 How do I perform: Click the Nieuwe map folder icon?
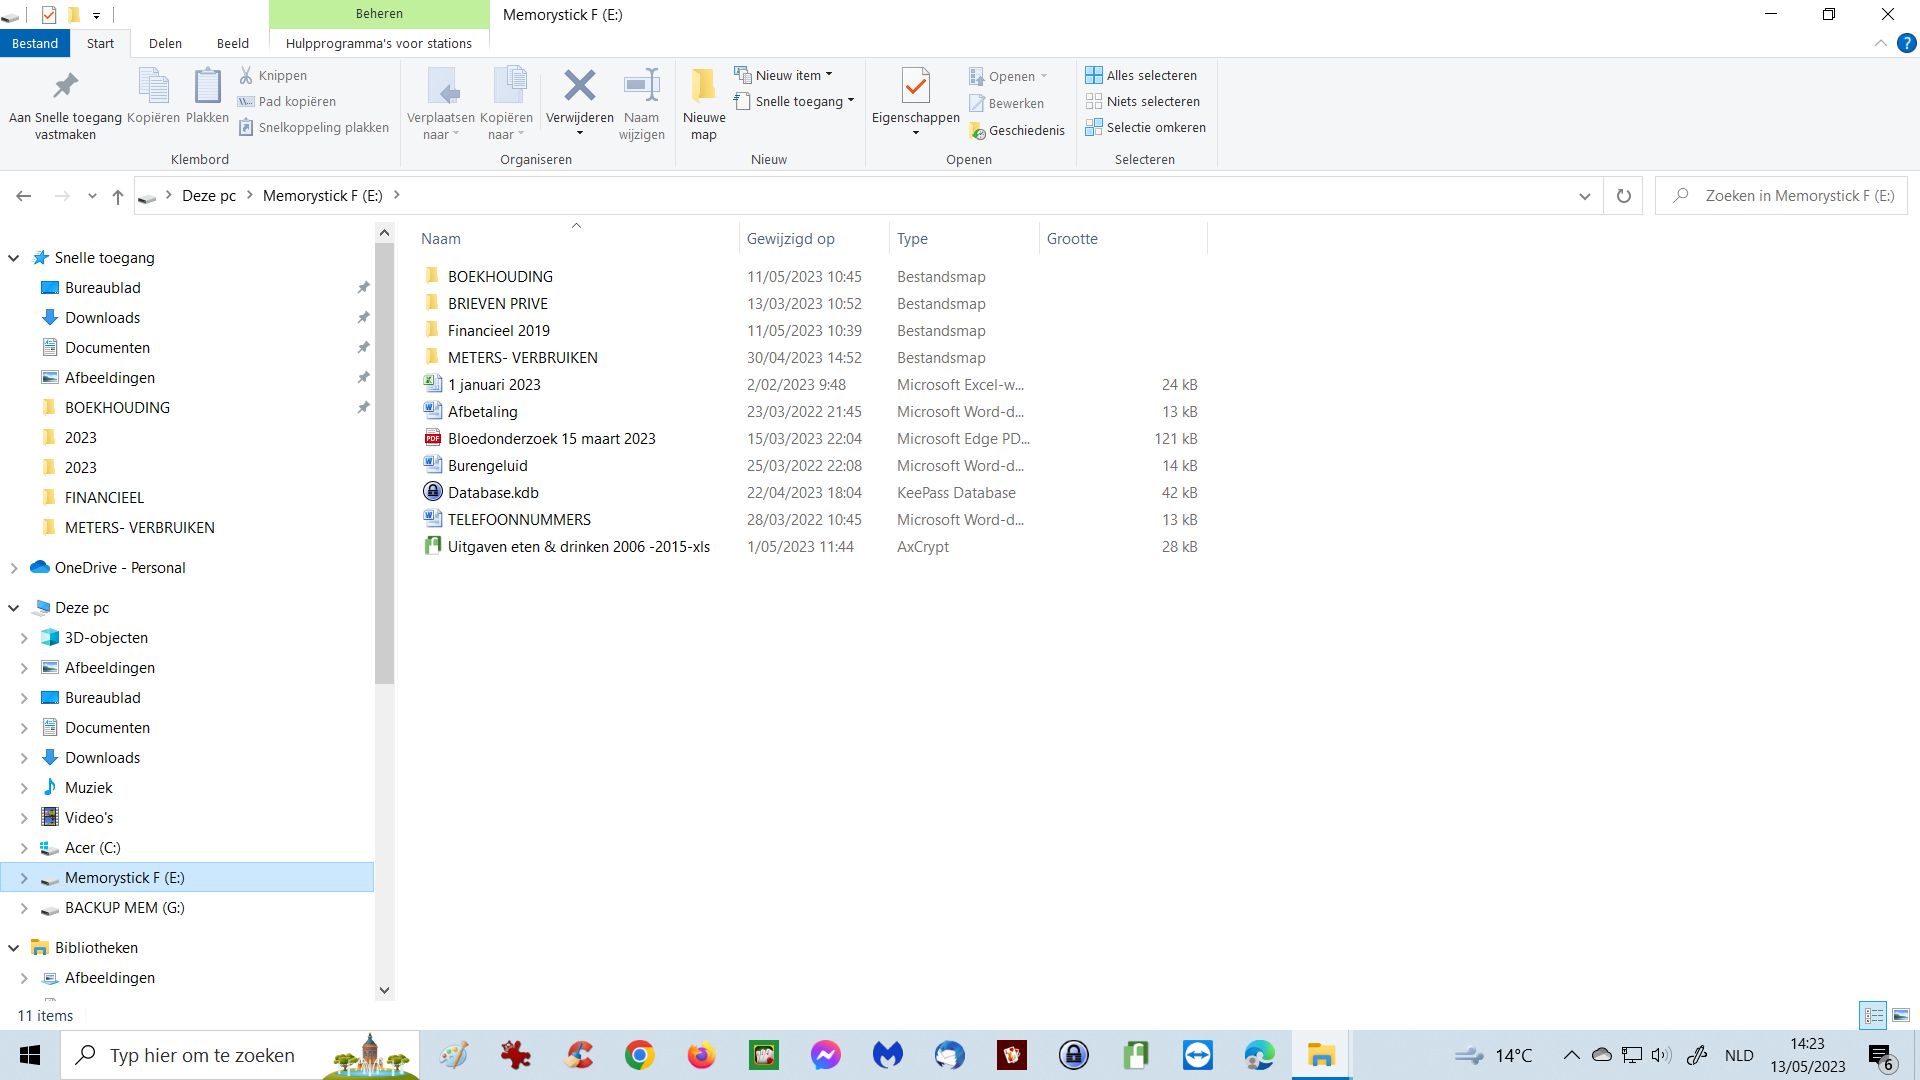703,87
